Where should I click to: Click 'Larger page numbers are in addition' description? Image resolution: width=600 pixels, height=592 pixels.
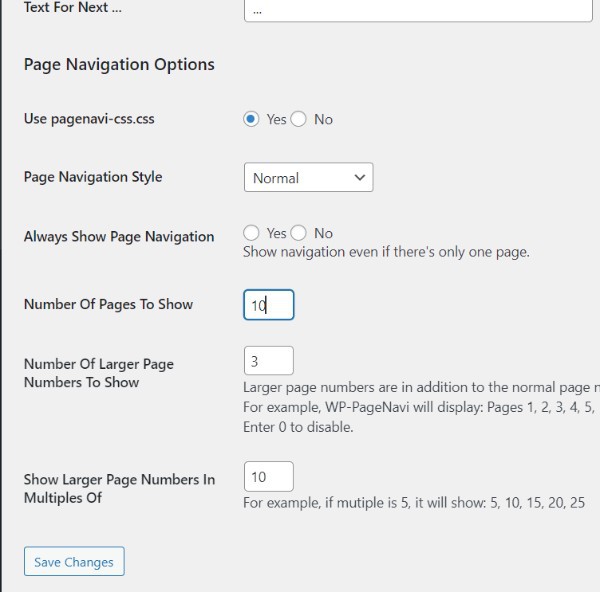[x=421, y=387]
